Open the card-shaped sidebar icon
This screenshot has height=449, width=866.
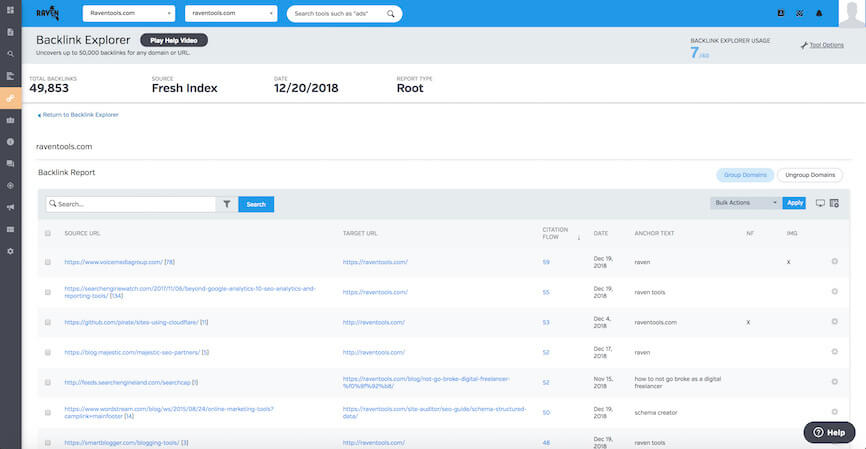10,229
